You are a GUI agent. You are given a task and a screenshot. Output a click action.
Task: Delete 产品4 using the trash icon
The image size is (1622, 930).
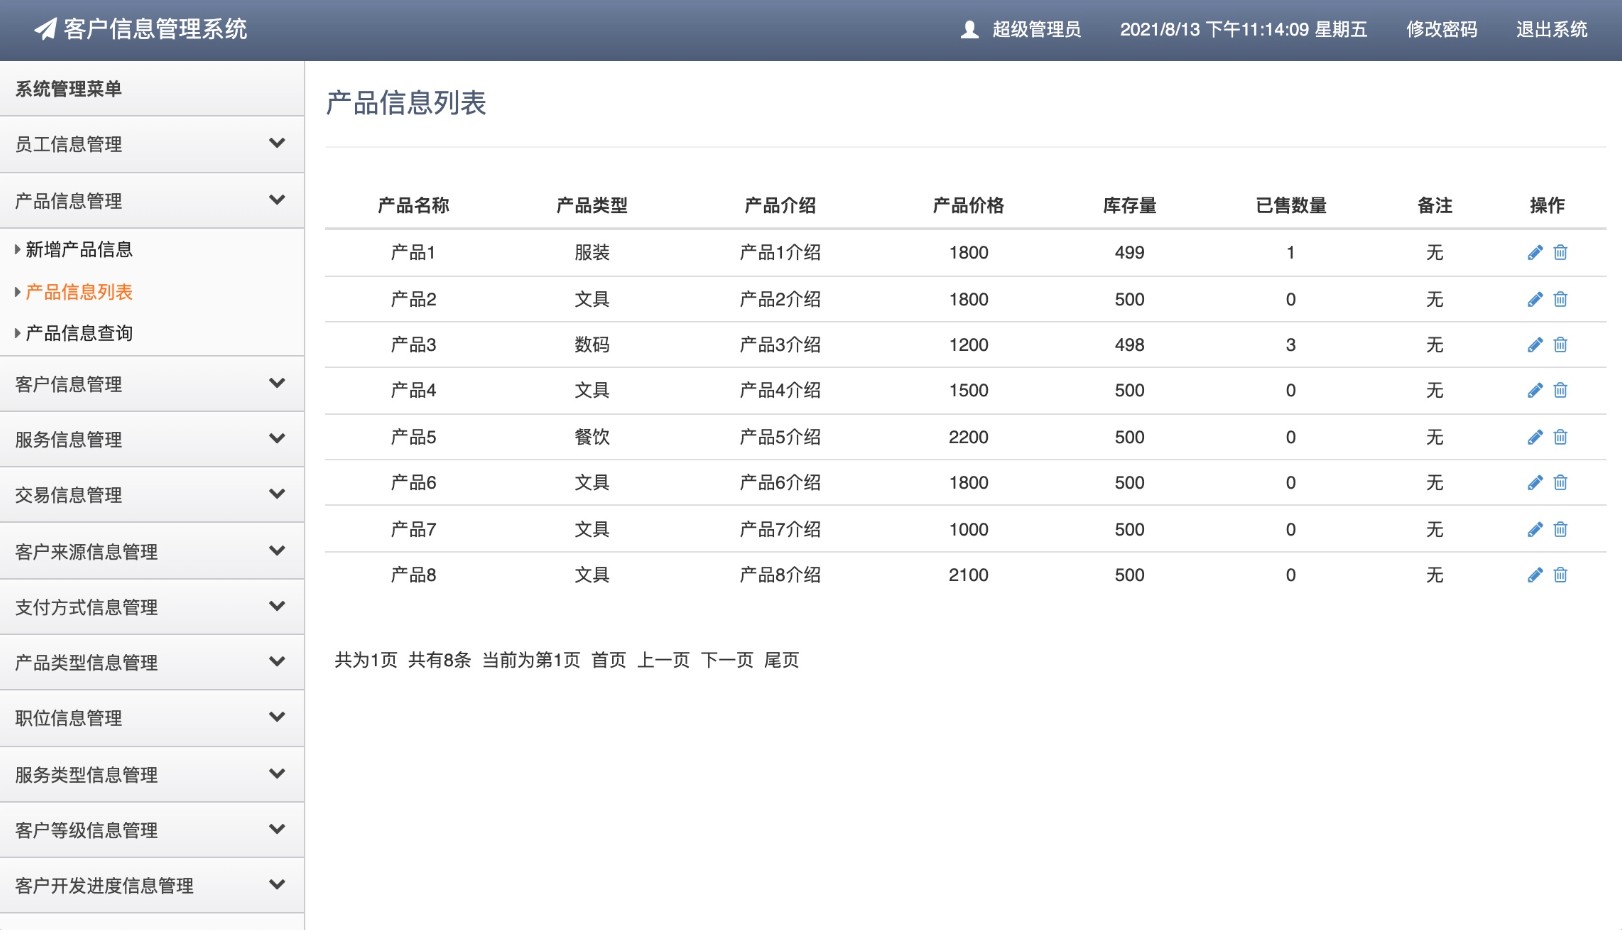pyautogui.click(x=1560, y=391)
